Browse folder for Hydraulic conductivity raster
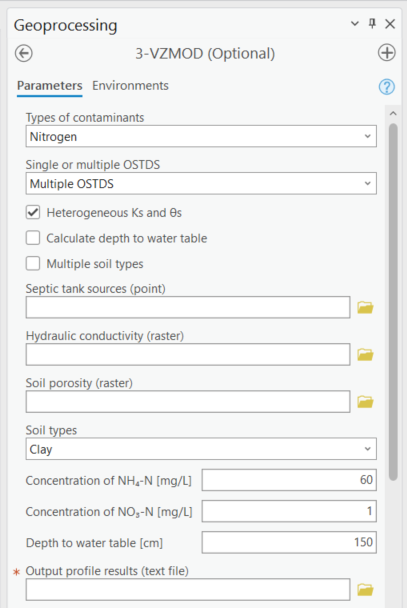This screenshot has height=608, width=407. click(x=365, y=354)
